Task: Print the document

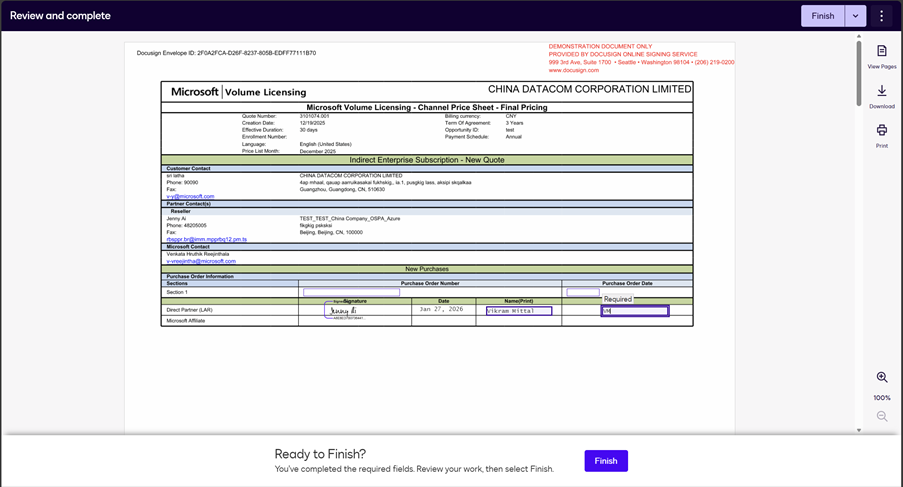Action: pos(882,130)
